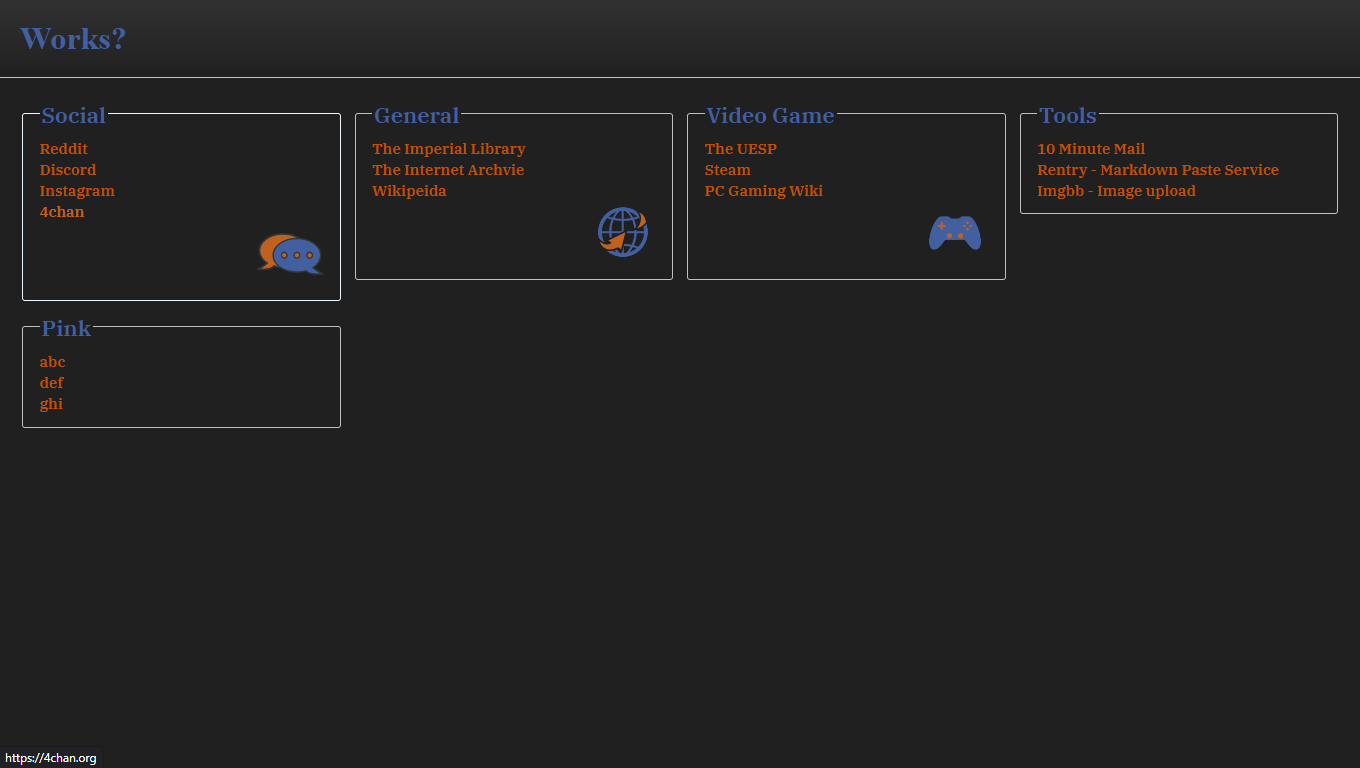The height and width of the screenshot is (768, 1360).
Task: Open The UESP link
Action: pyautogui.click(x=741, y=149)
